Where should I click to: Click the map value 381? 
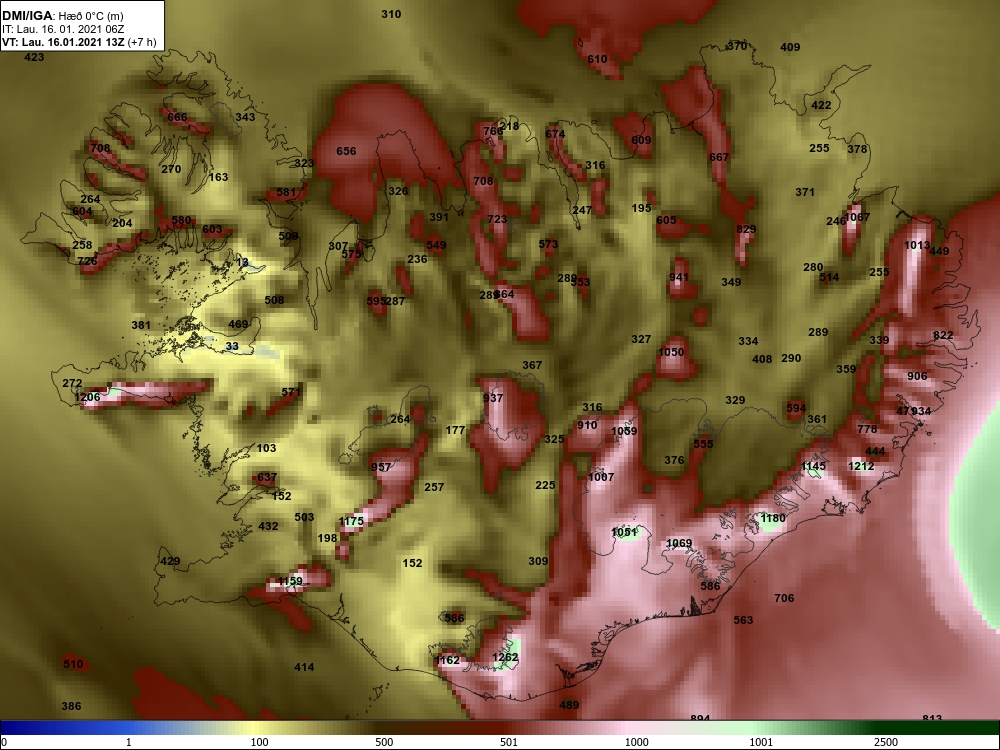pyautogui.click(x=141, y=325)
